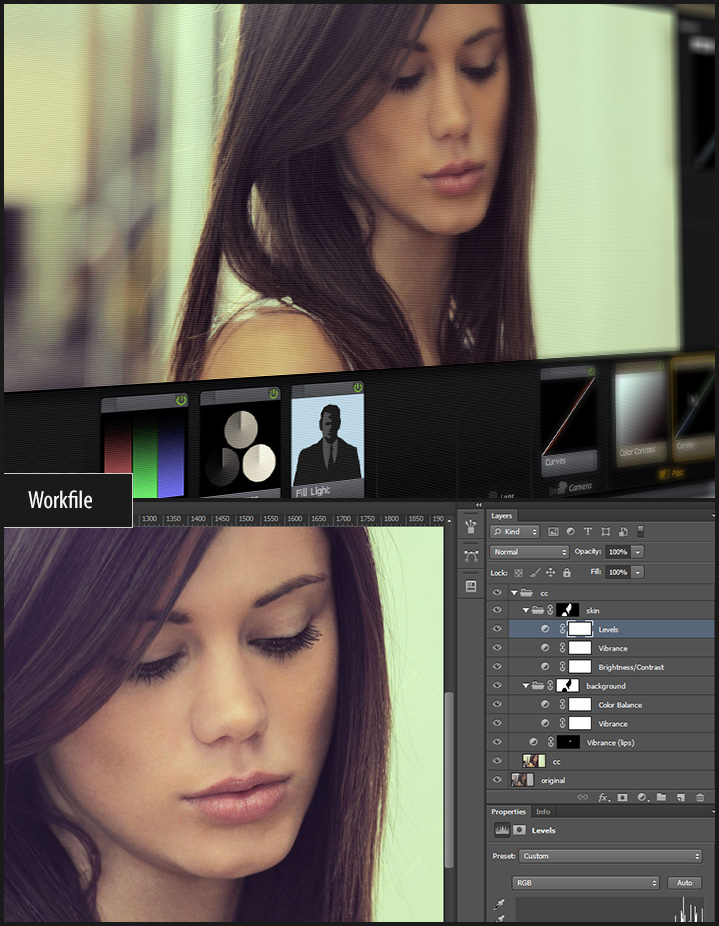719x926 pixels.
Task: Filter layers by type (T) icon
Action: point(588,531)
